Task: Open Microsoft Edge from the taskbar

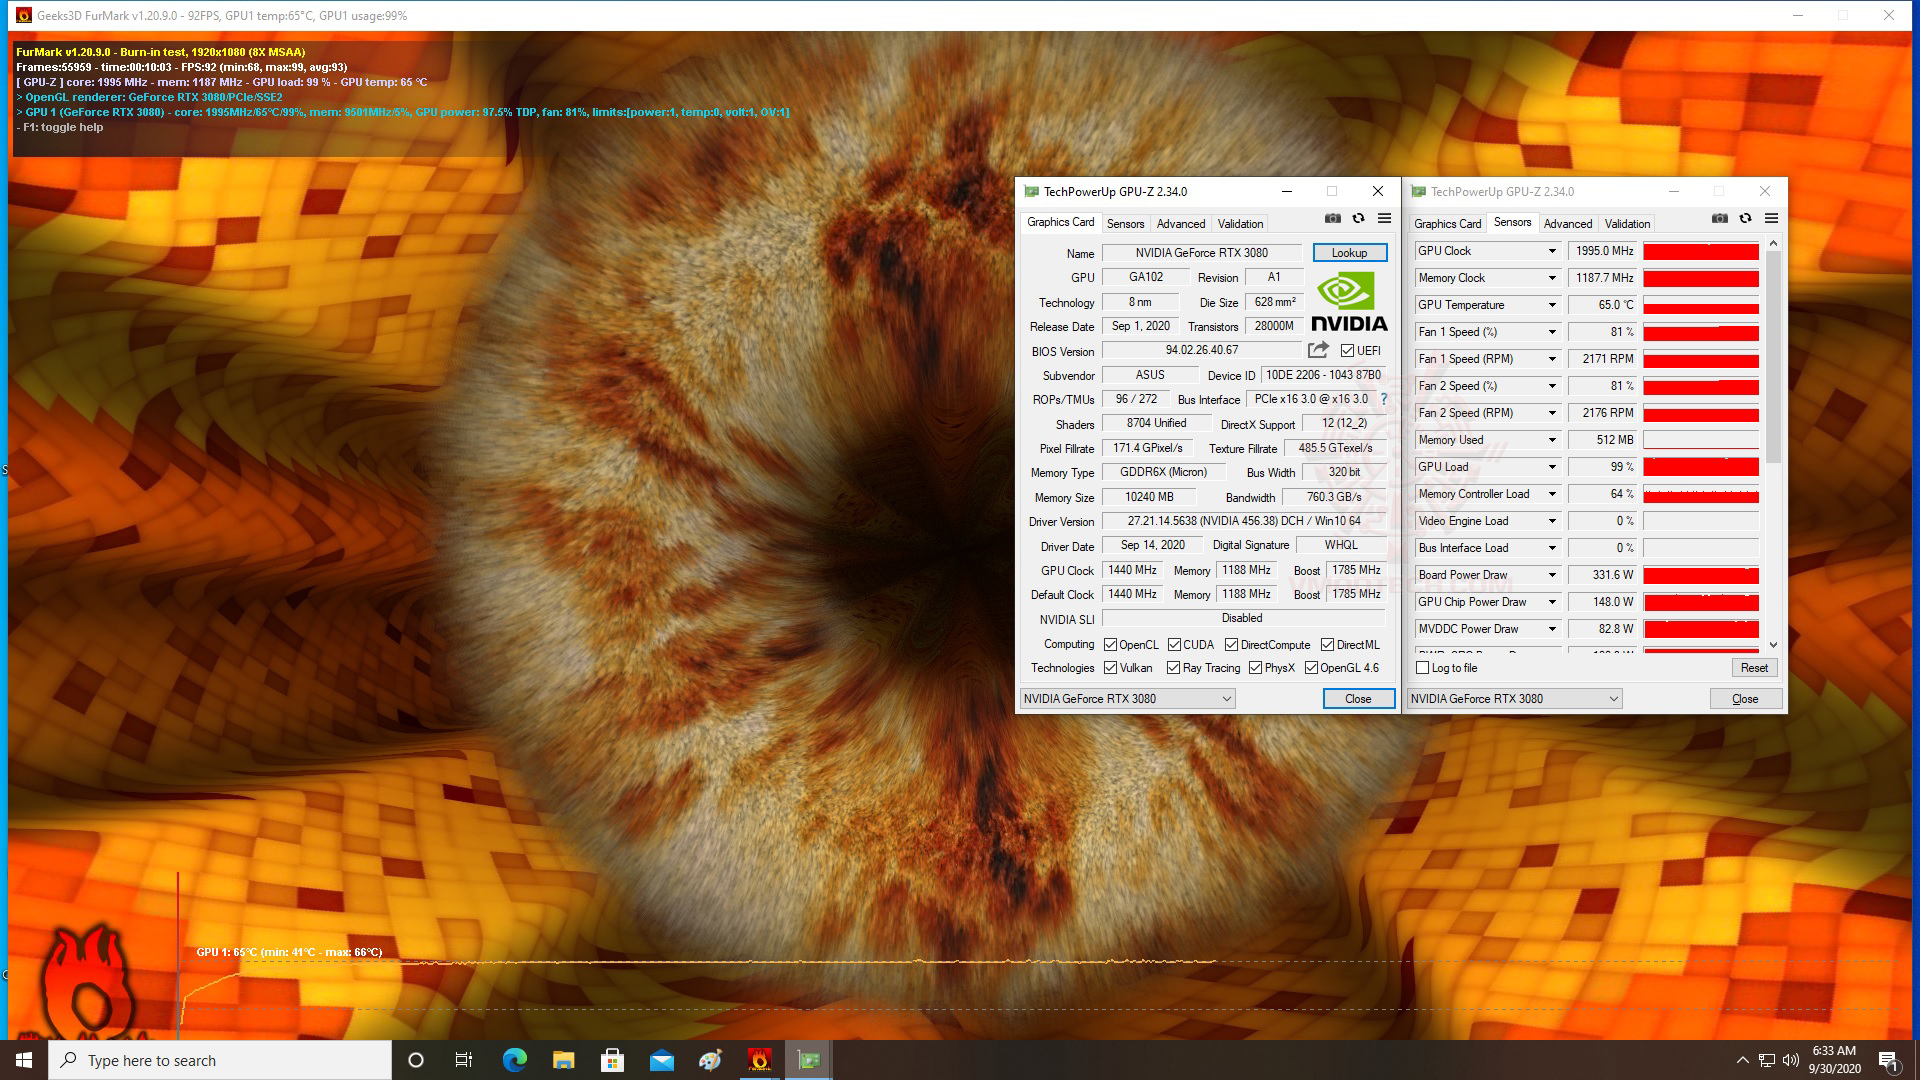Action: coord(514,1060)
